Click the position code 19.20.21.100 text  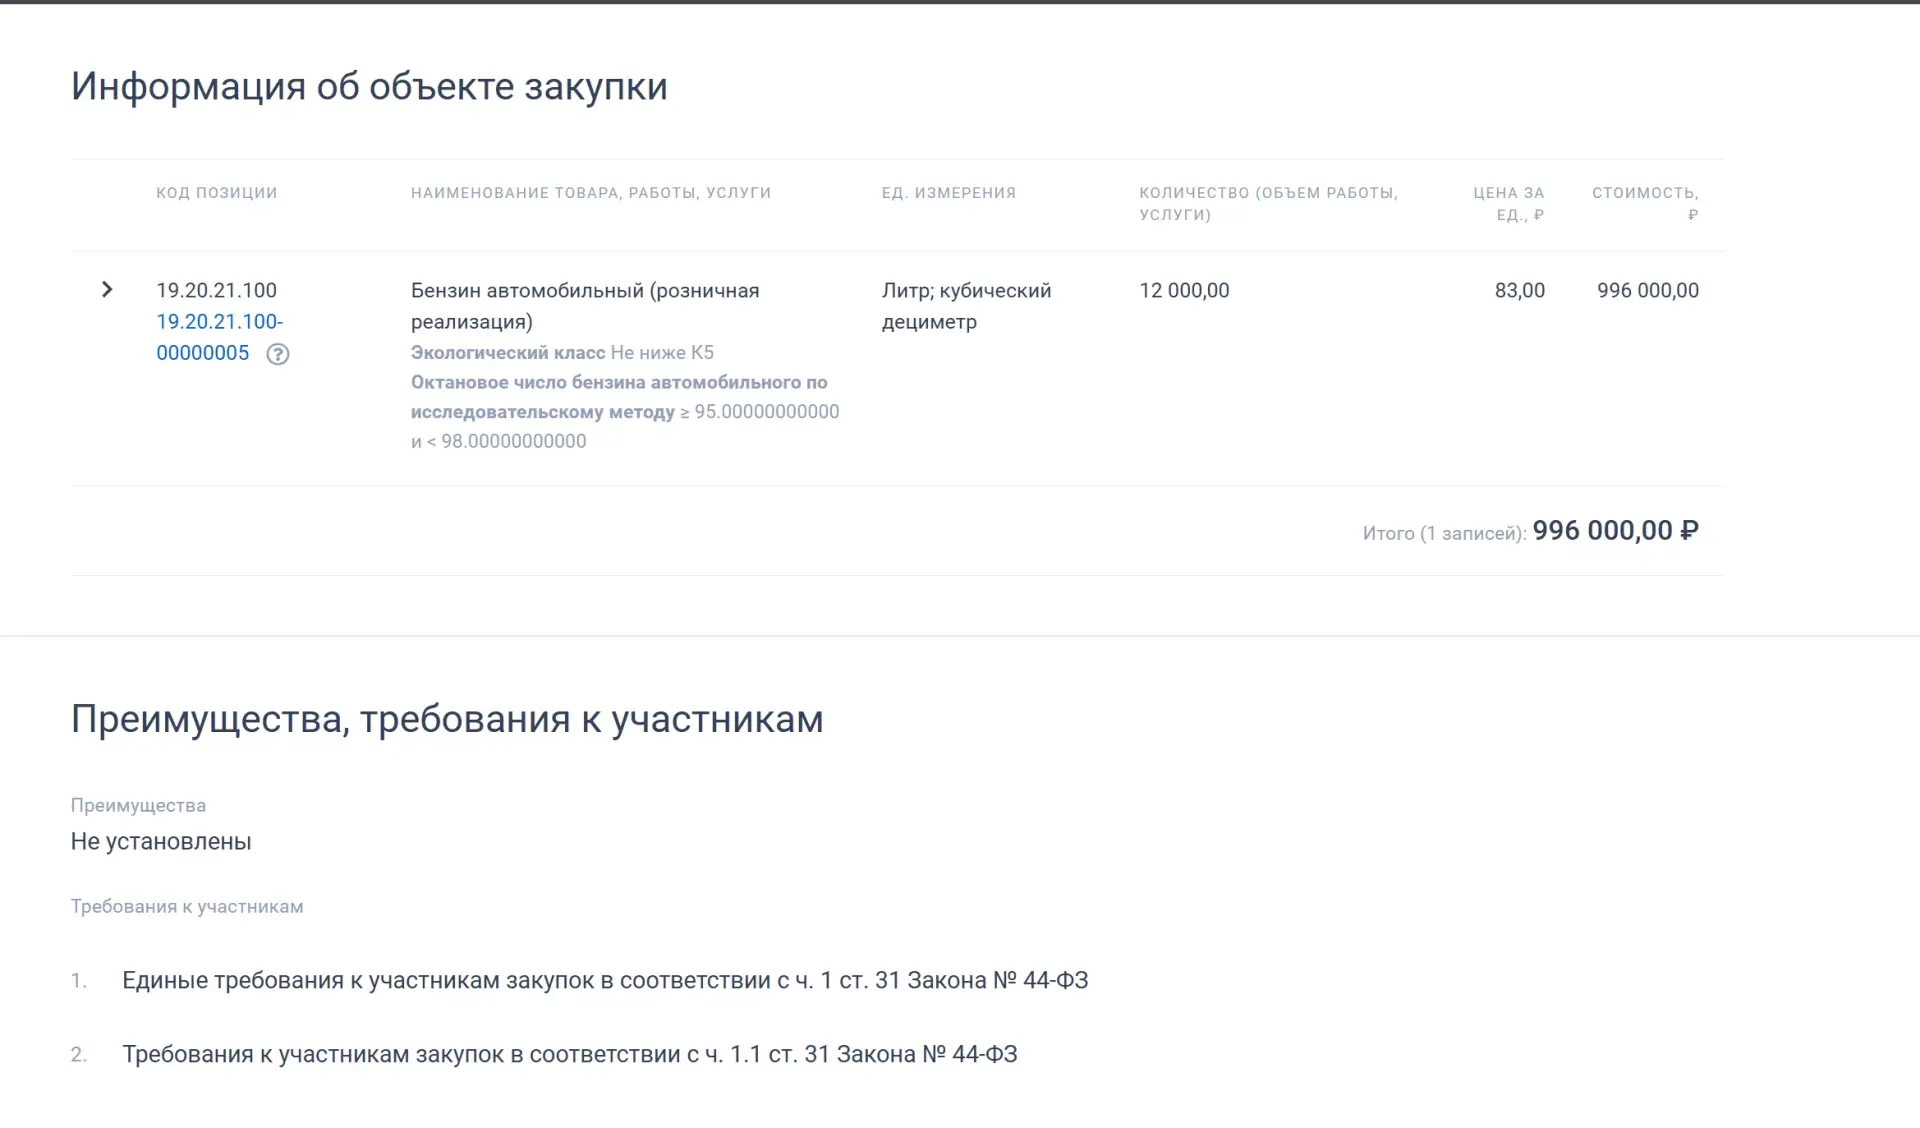(x=216, y=290)
